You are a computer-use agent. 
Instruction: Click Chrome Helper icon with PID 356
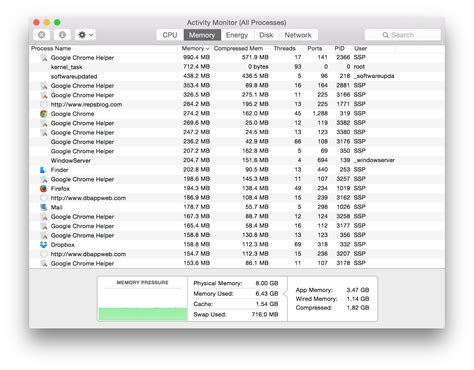[44, 235]
